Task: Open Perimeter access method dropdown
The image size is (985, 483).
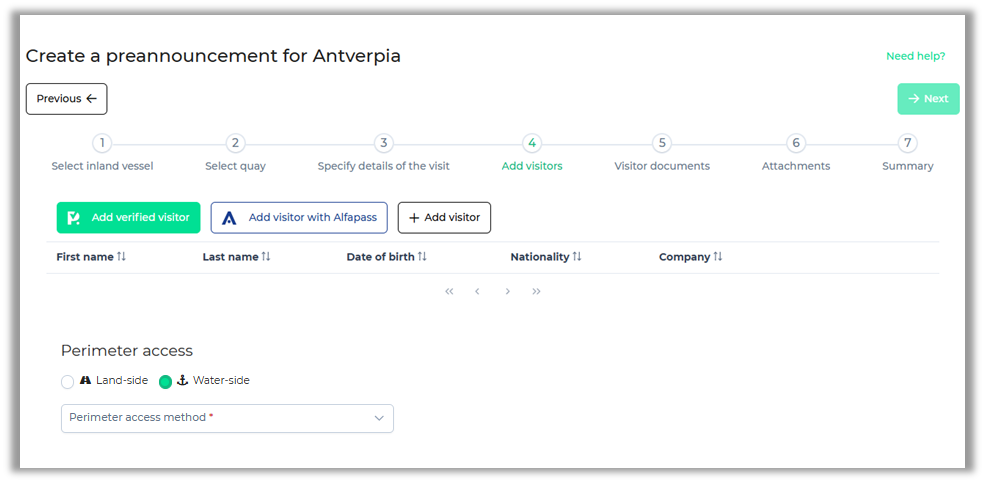Action: point(227,418)
